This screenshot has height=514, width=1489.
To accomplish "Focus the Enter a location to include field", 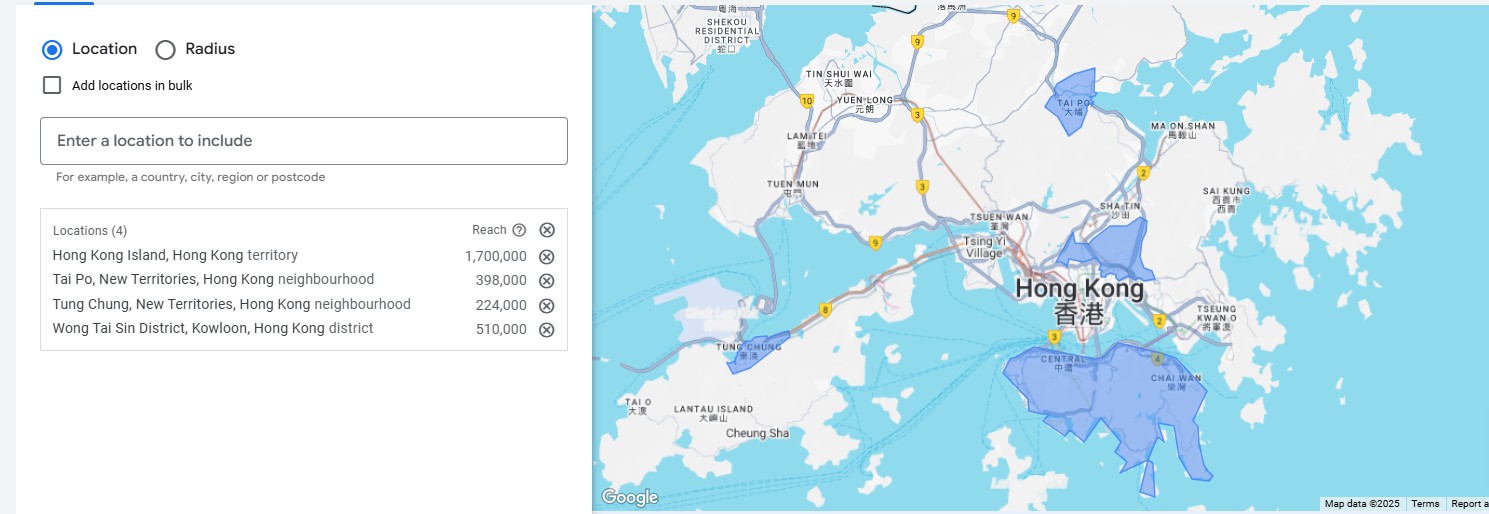I will [304, 141].
